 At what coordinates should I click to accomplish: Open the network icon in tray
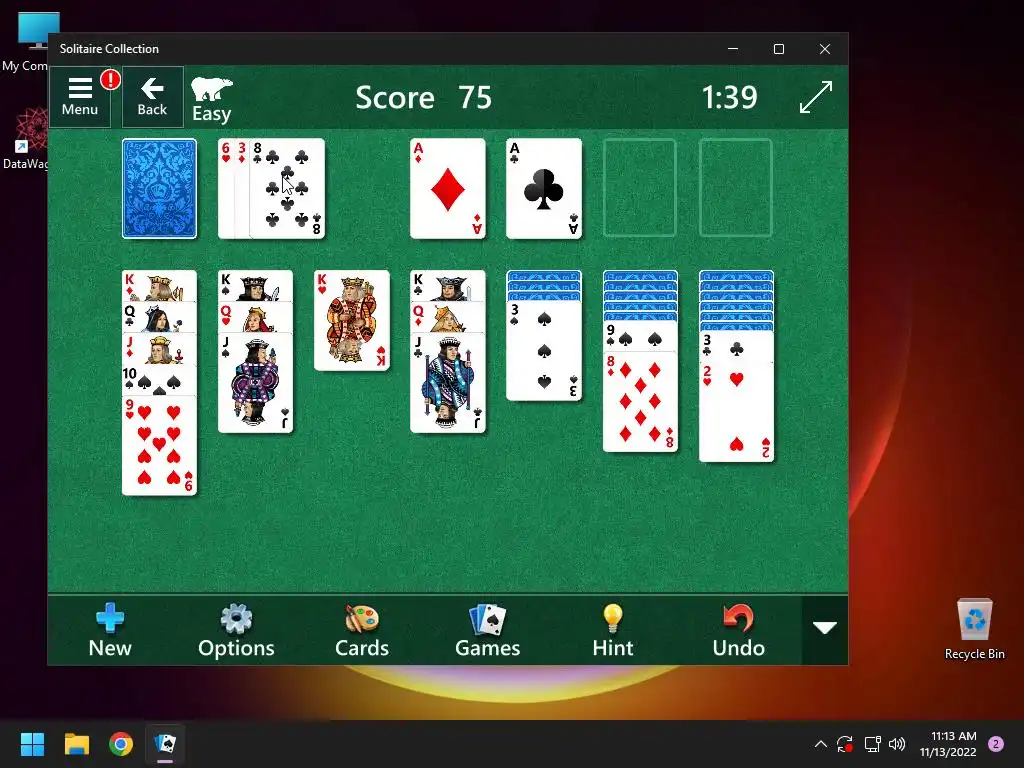click(872, 744)
